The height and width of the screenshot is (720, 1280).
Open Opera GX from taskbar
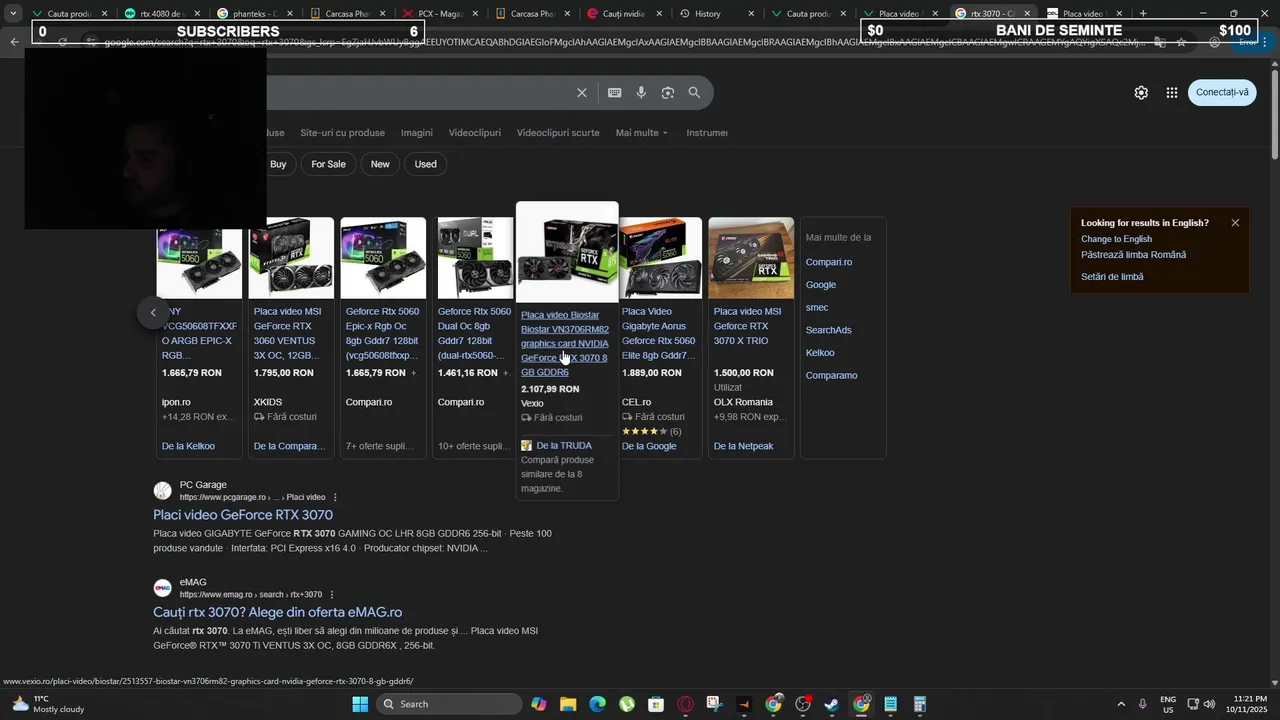pos(686,704)
